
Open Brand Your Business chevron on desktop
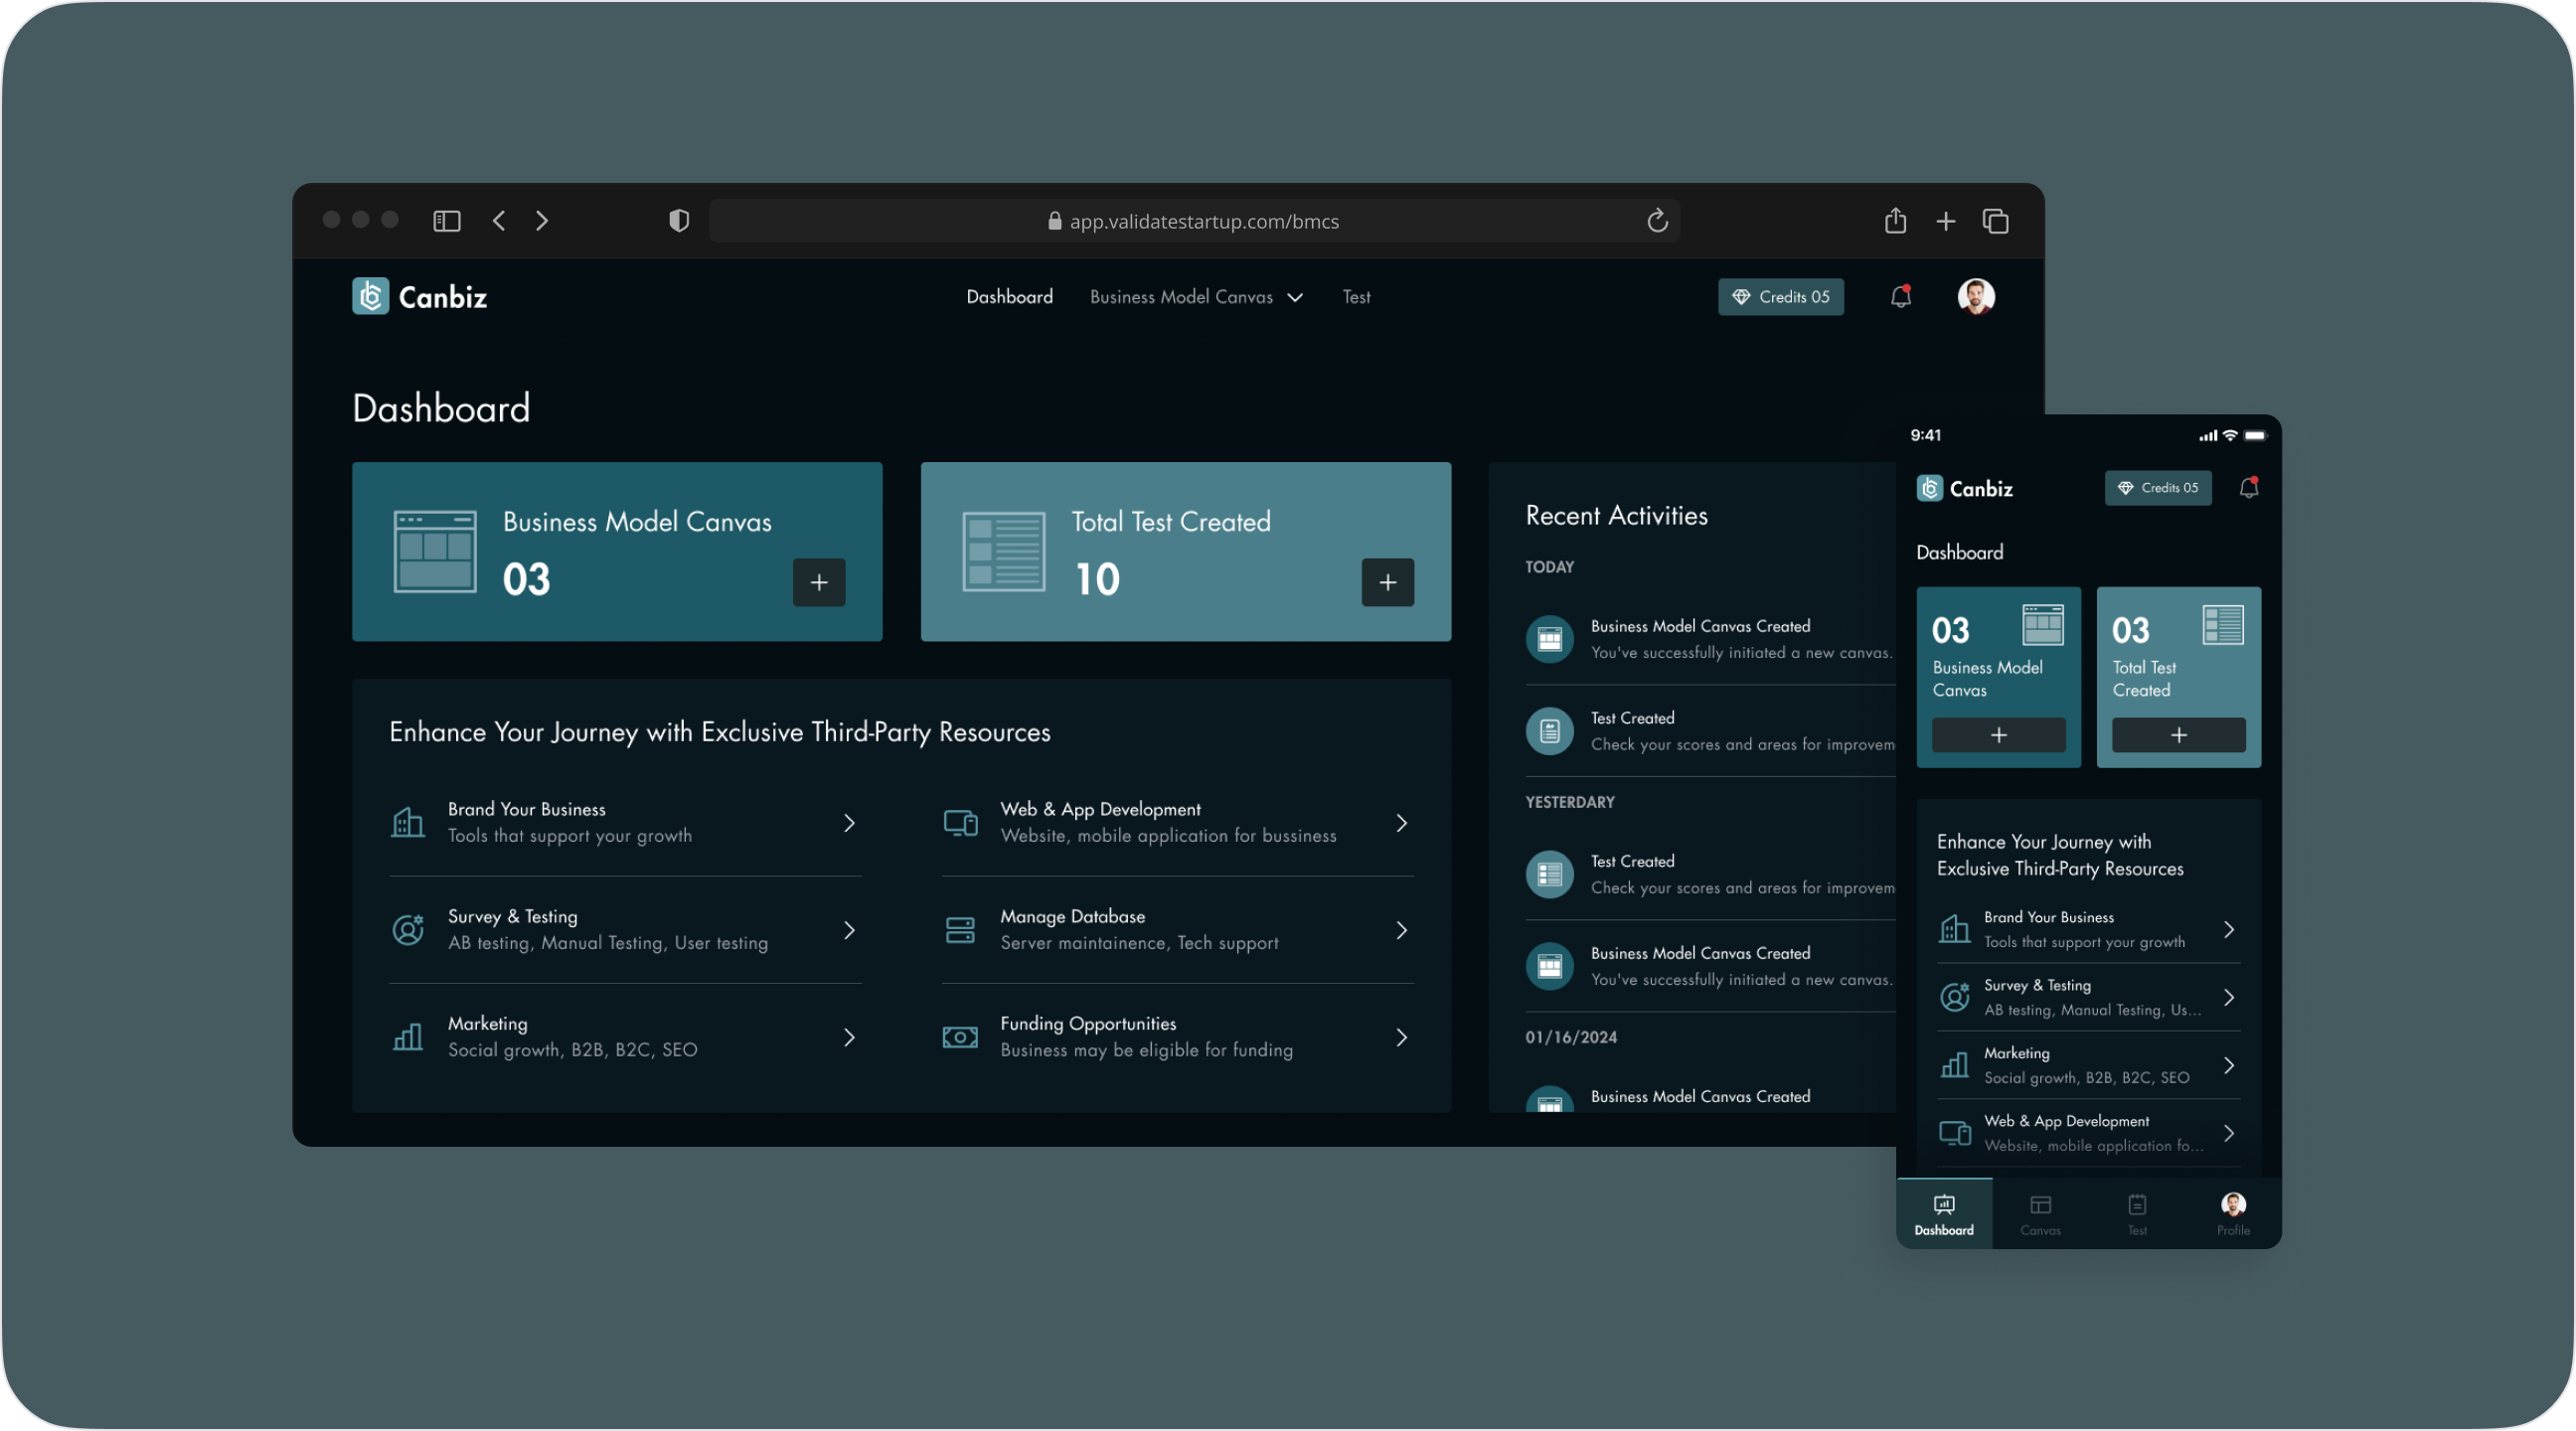(x=849, y=823)
